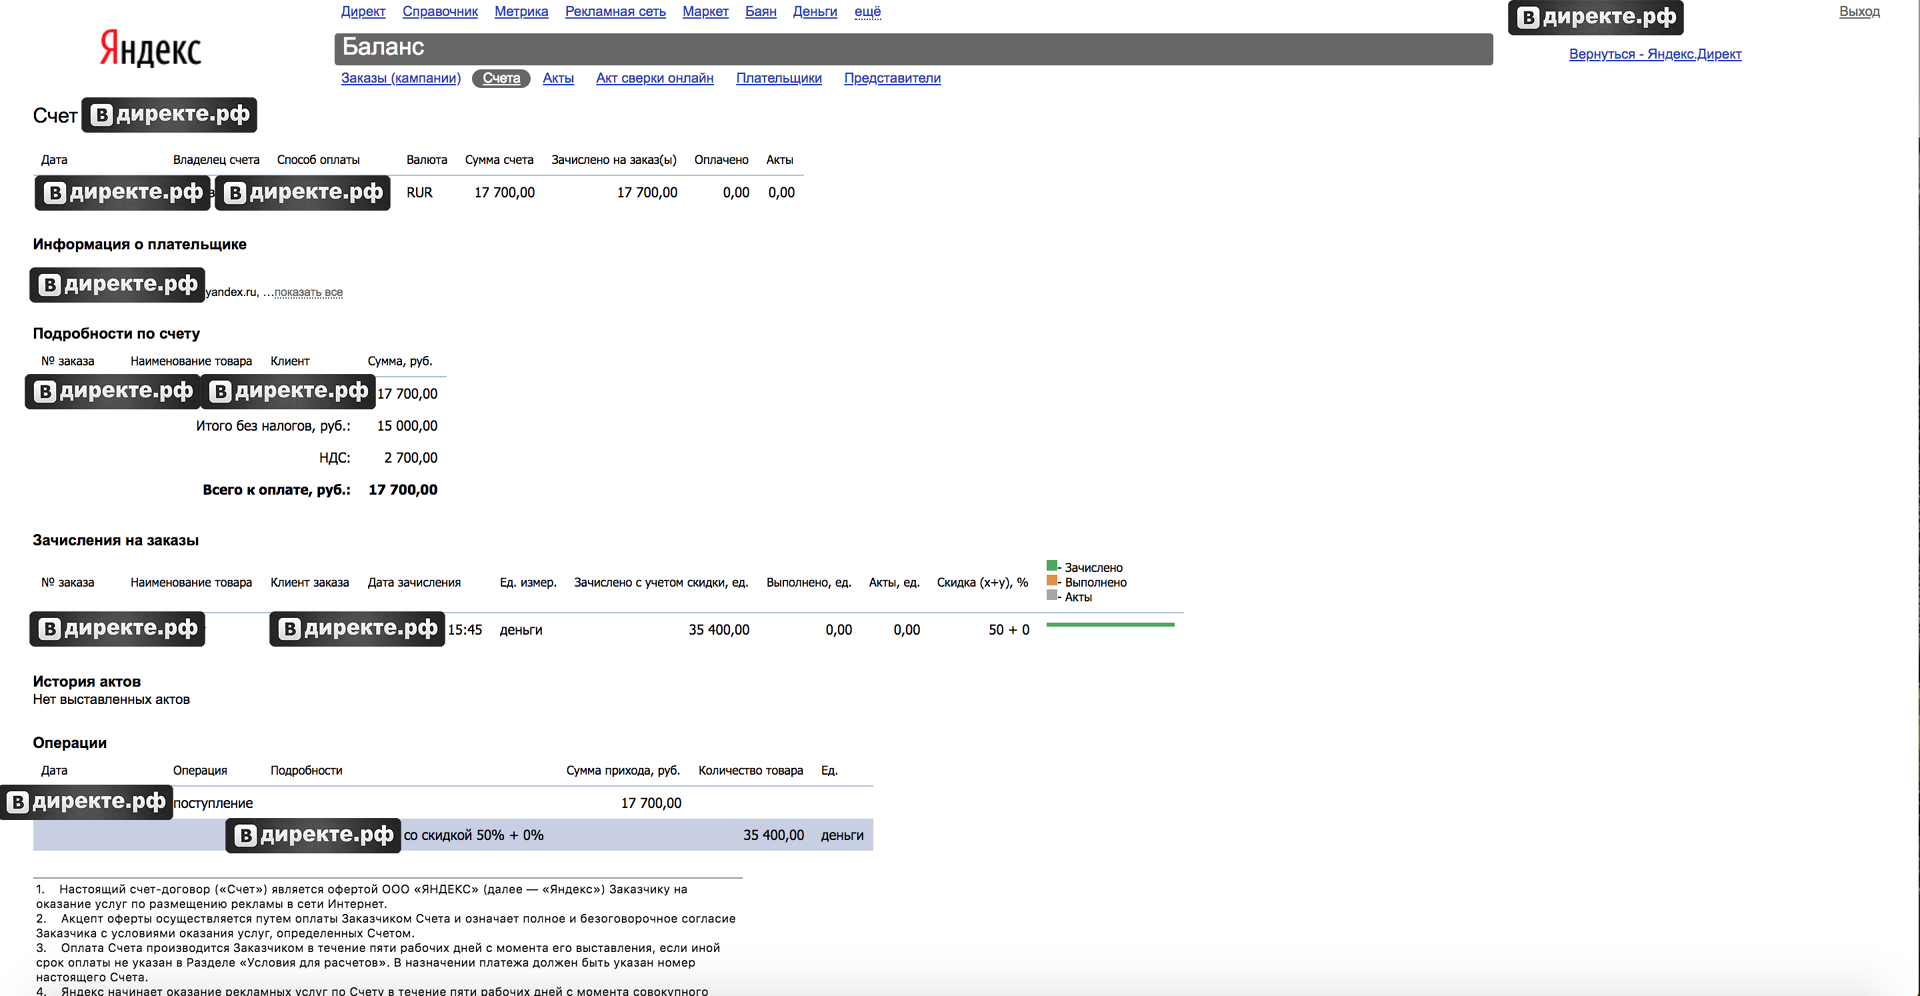Image resolution: width=1920 pixels, height=996 pixels.
Task: Open the Плательщики tab
Action: (779, 78)
